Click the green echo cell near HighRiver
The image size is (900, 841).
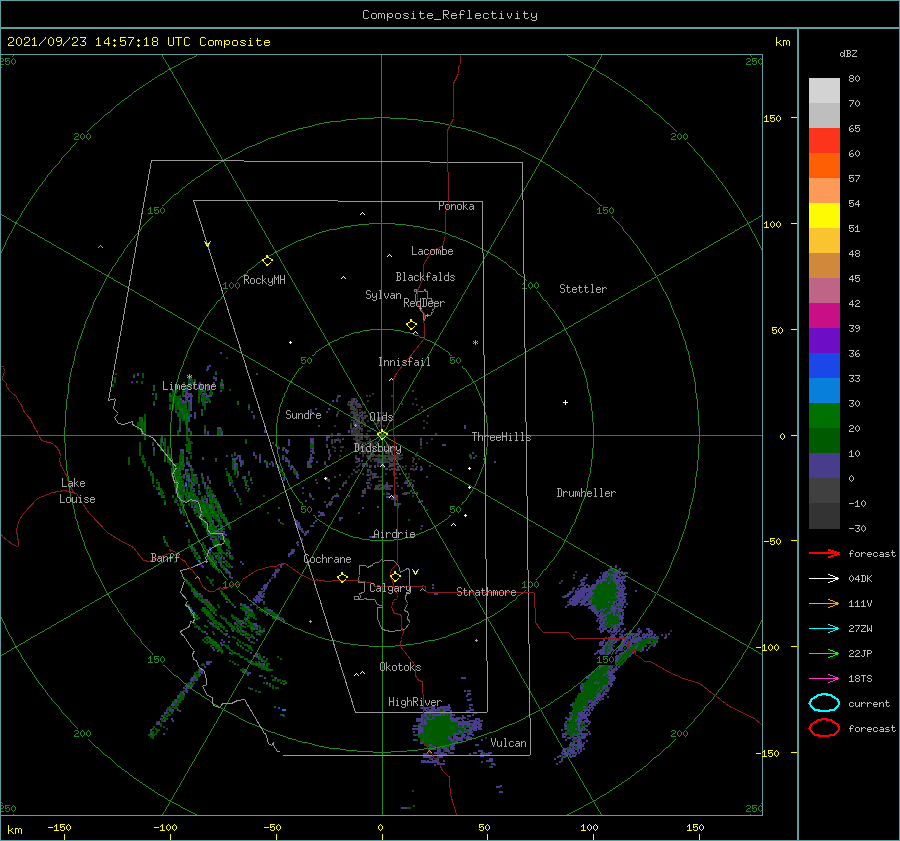click(x=439, y=729)
